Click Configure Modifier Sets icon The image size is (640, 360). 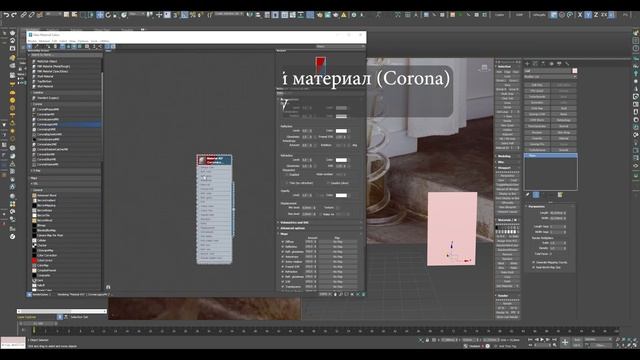click(560, 195)
